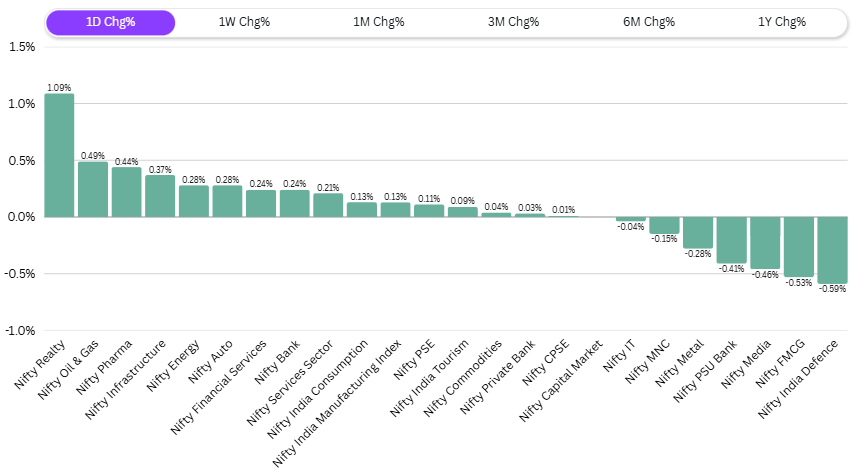Select the 1D Chg% tab
Screen dimensions: 852x473
[x=110, y=23]
